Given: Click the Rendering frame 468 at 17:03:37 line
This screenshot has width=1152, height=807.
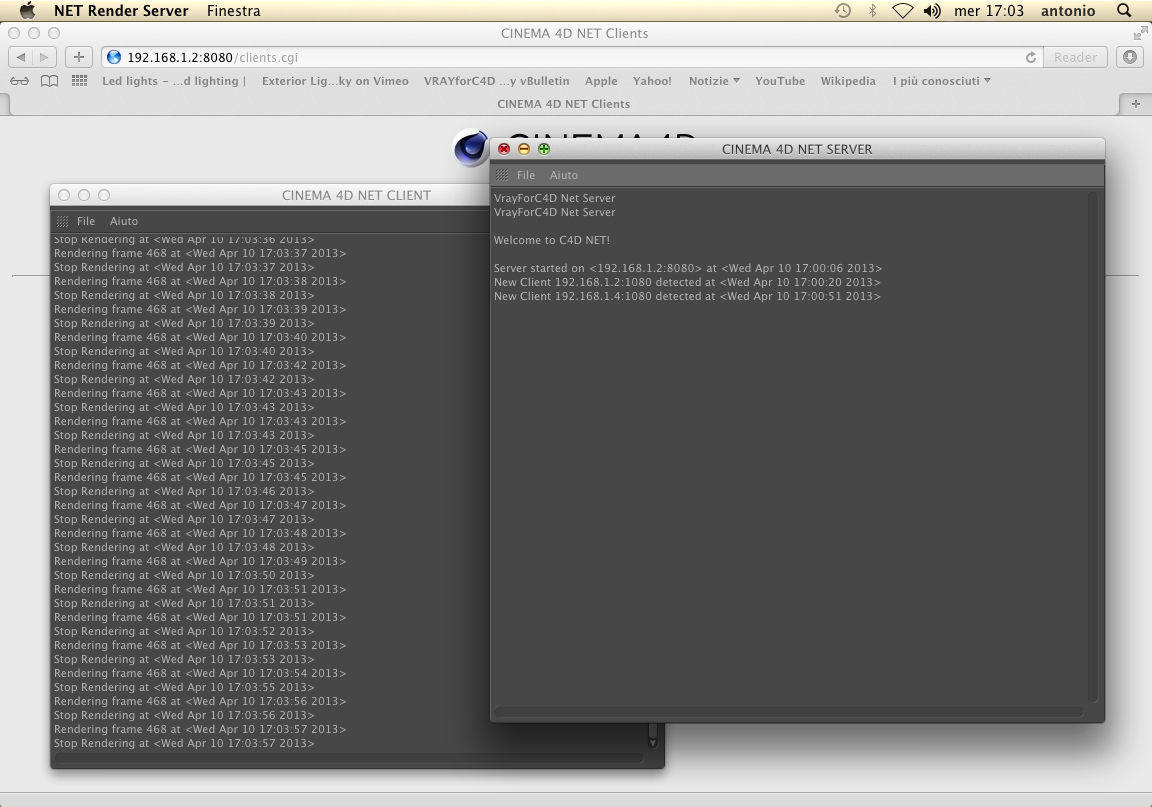Looking at the screenshot, I should point(200,253).
